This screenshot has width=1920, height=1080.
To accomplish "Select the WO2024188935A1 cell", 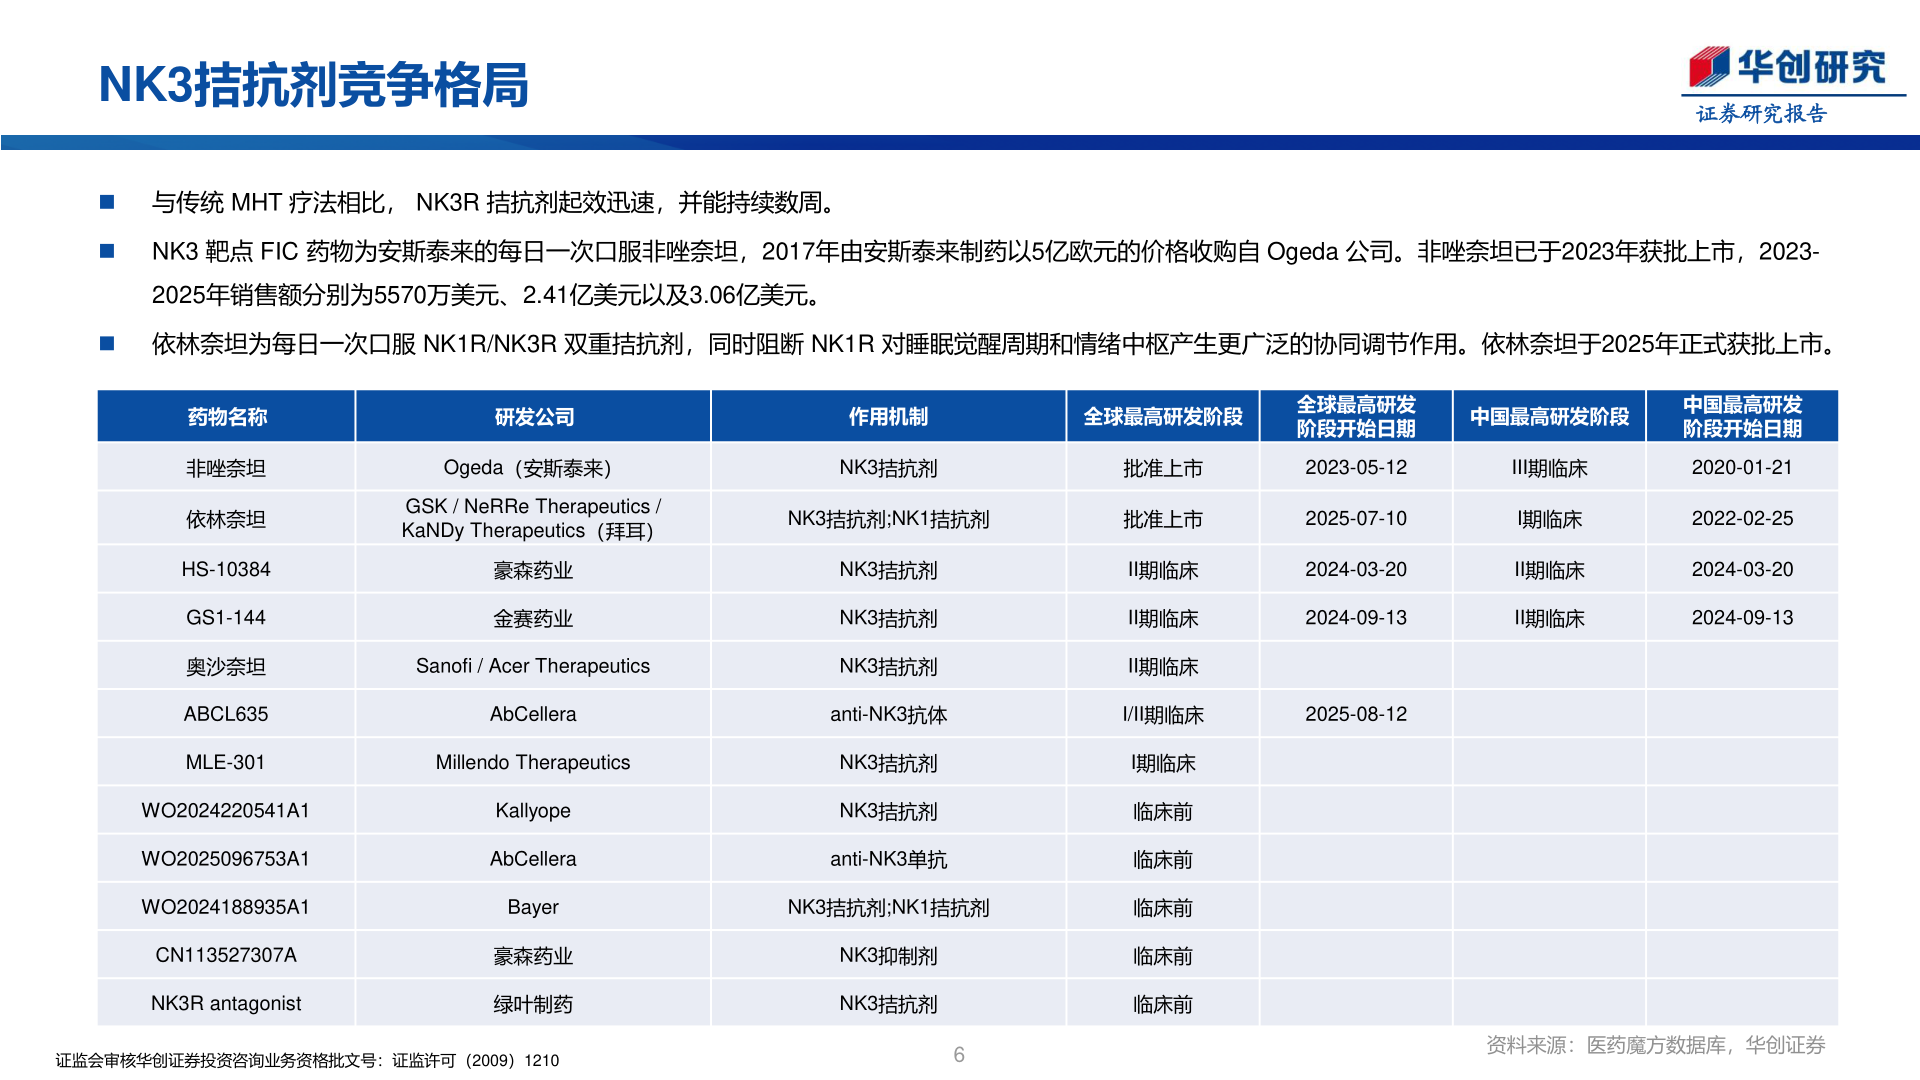I will (226, 907).
